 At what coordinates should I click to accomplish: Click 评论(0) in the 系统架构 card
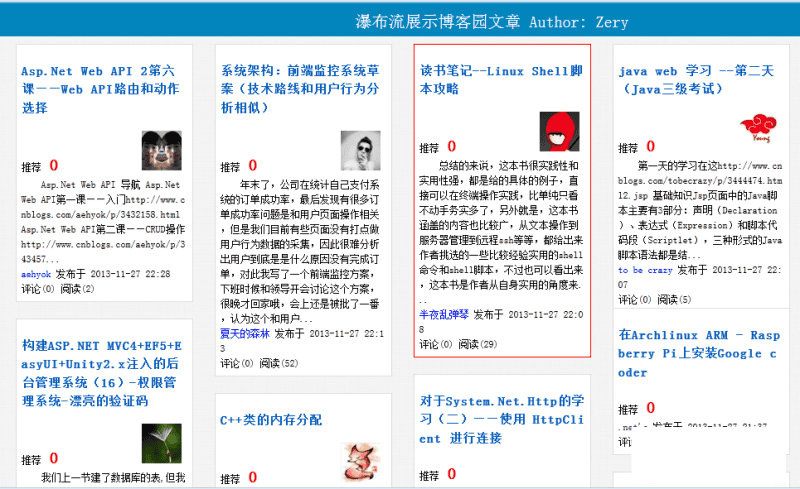pos(237,363)
